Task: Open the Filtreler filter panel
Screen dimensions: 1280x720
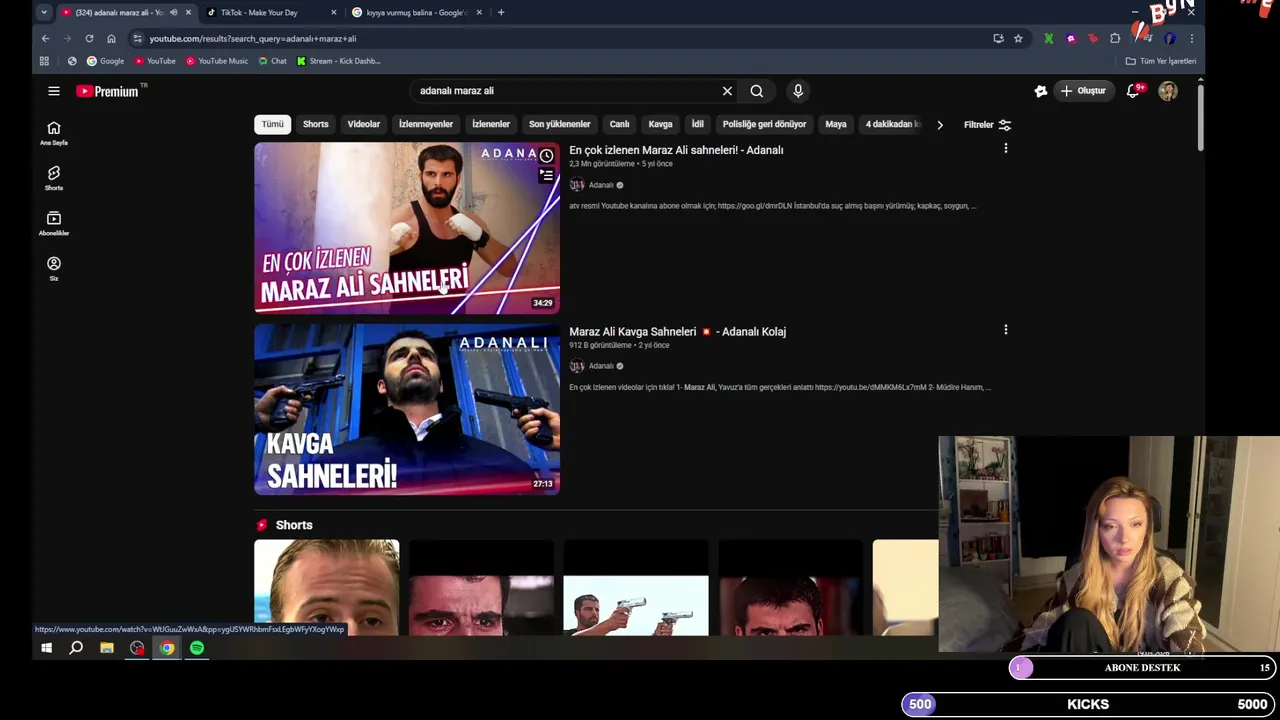Action: click(x=987, y=125)
